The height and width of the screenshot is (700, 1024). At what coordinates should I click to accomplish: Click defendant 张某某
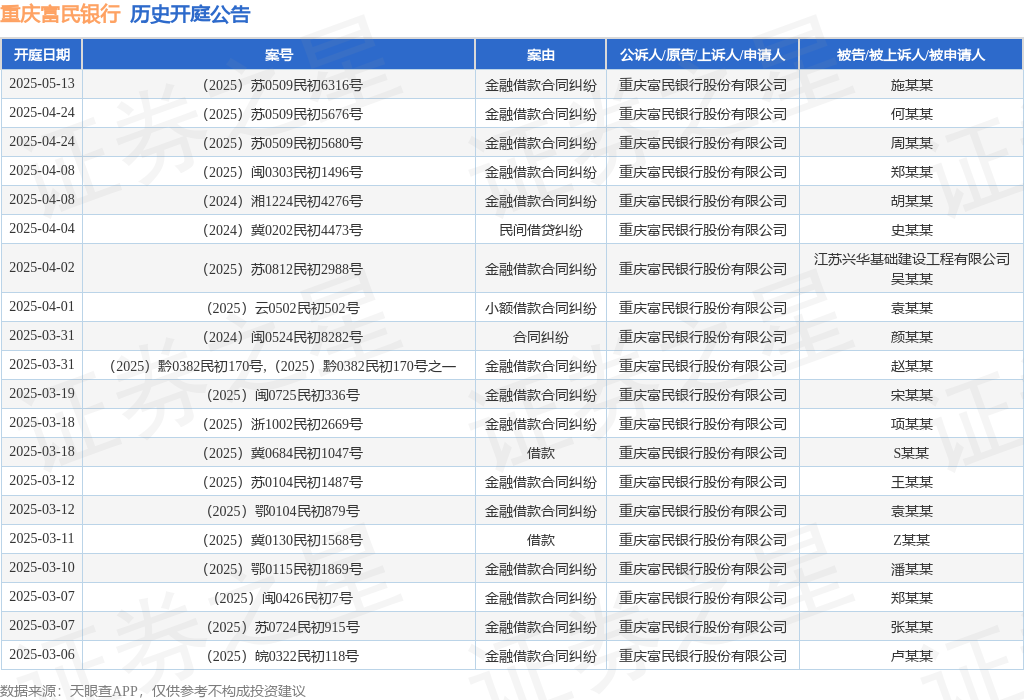tap(912, 627)
